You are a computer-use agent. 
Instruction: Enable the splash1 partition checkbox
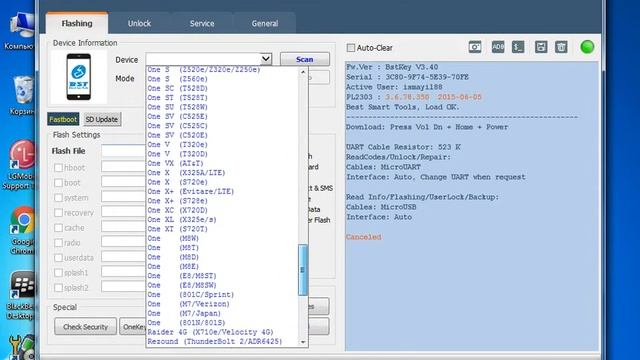tap(58, 273)
